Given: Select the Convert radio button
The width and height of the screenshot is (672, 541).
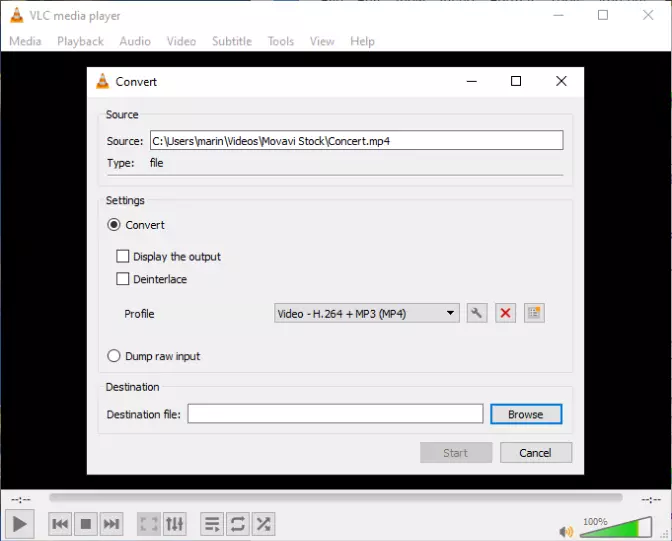Looking at the screenshot, I should [114, 225].
